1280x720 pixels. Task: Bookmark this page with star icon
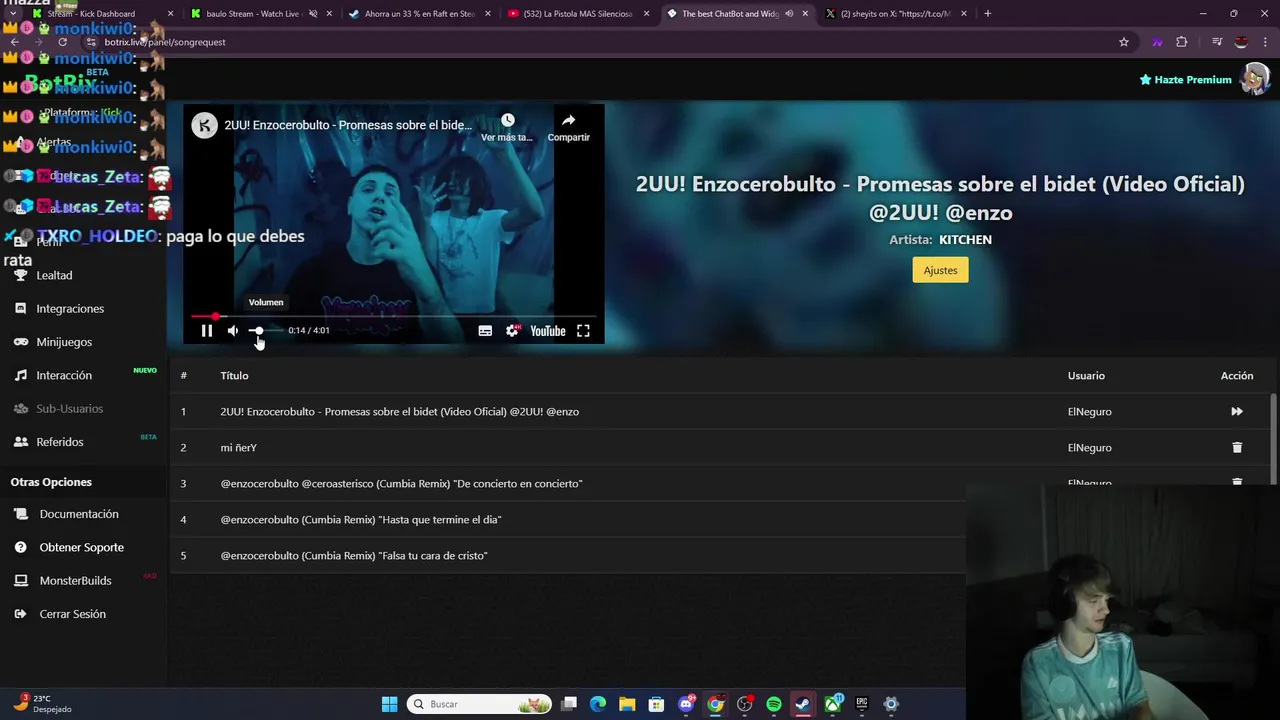pos(1124,42)
